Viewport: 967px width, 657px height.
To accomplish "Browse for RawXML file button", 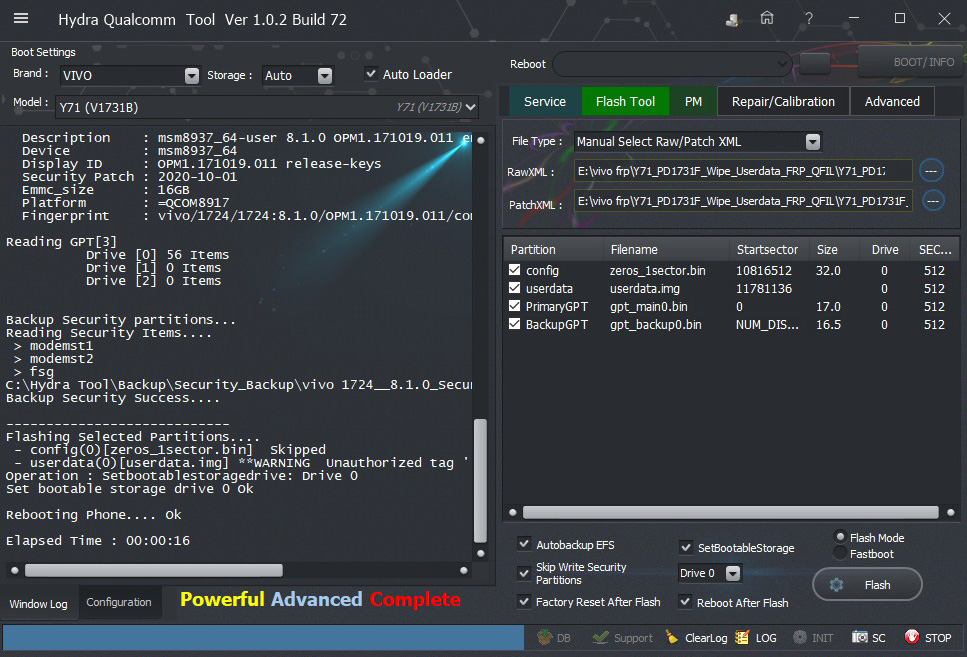I will tap(932, 171).
